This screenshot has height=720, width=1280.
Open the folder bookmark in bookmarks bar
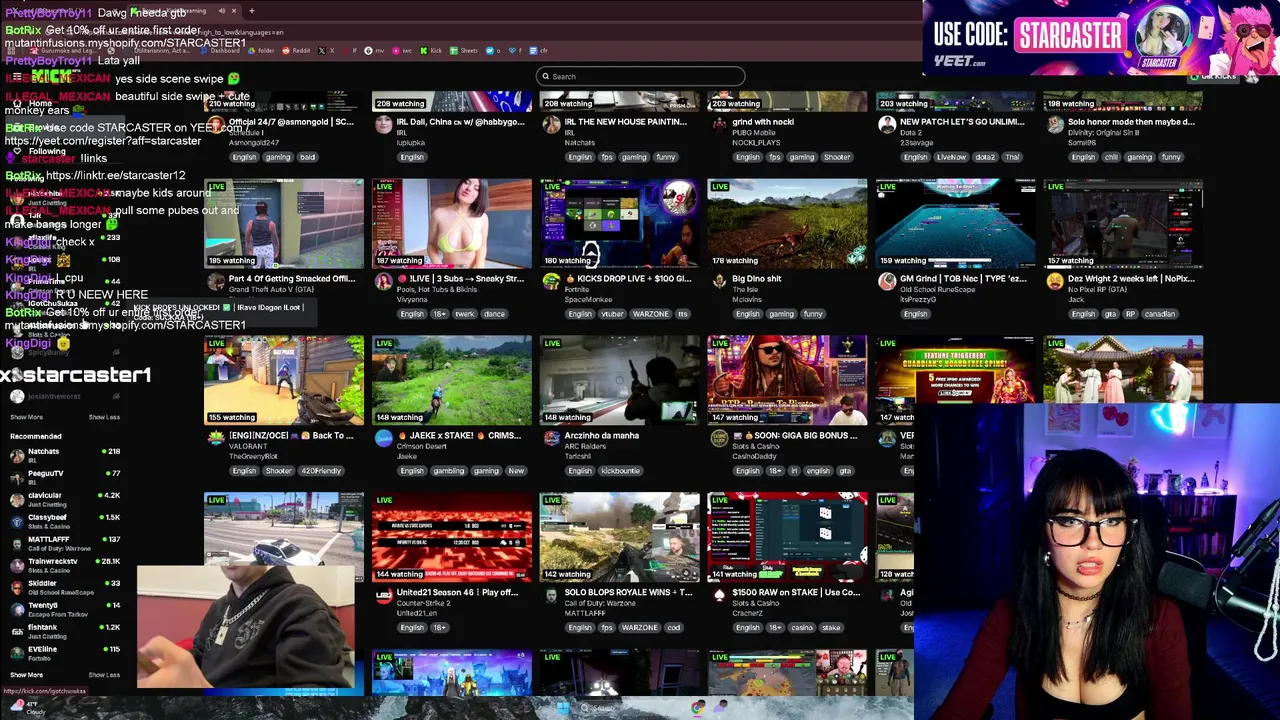coord(262,50)
